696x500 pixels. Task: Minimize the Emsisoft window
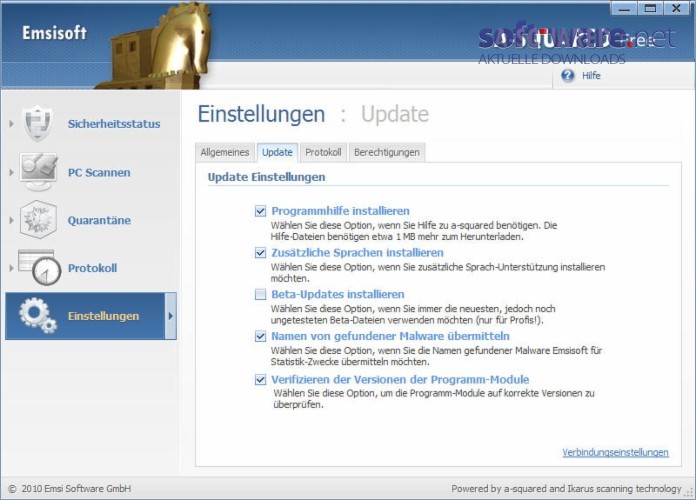tap(624, 8)
